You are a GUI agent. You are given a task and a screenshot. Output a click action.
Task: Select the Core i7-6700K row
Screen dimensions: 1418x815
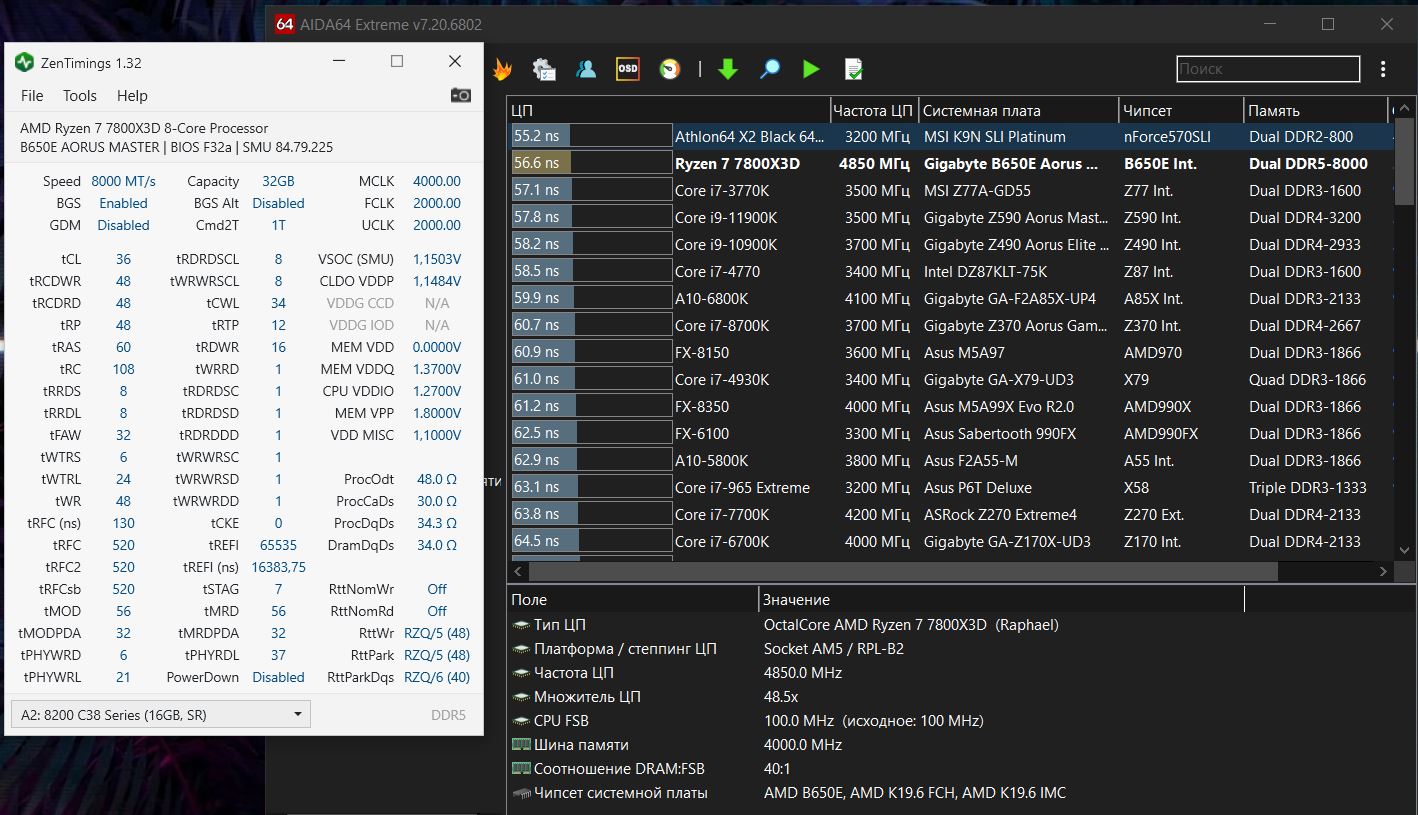950,542
